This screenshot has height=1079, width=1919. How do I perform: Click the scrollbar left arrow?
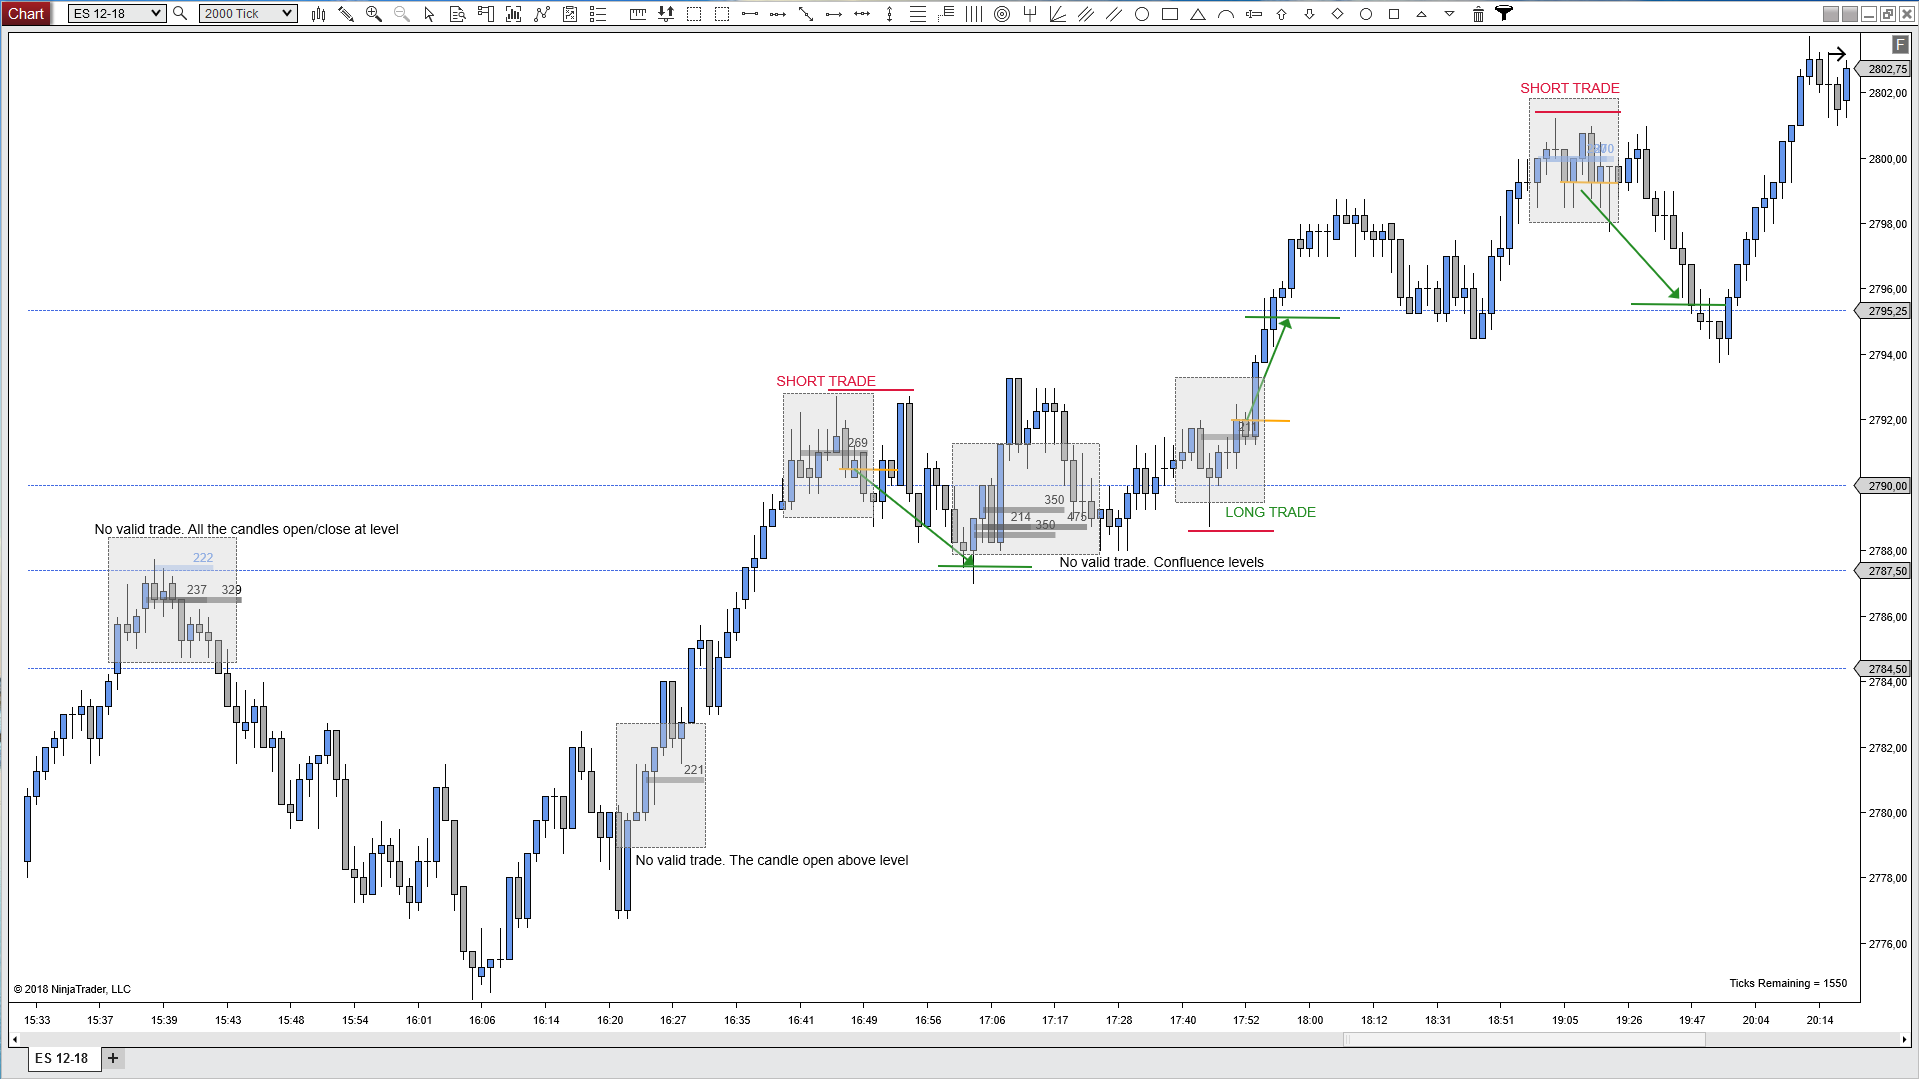point(17,1039)
